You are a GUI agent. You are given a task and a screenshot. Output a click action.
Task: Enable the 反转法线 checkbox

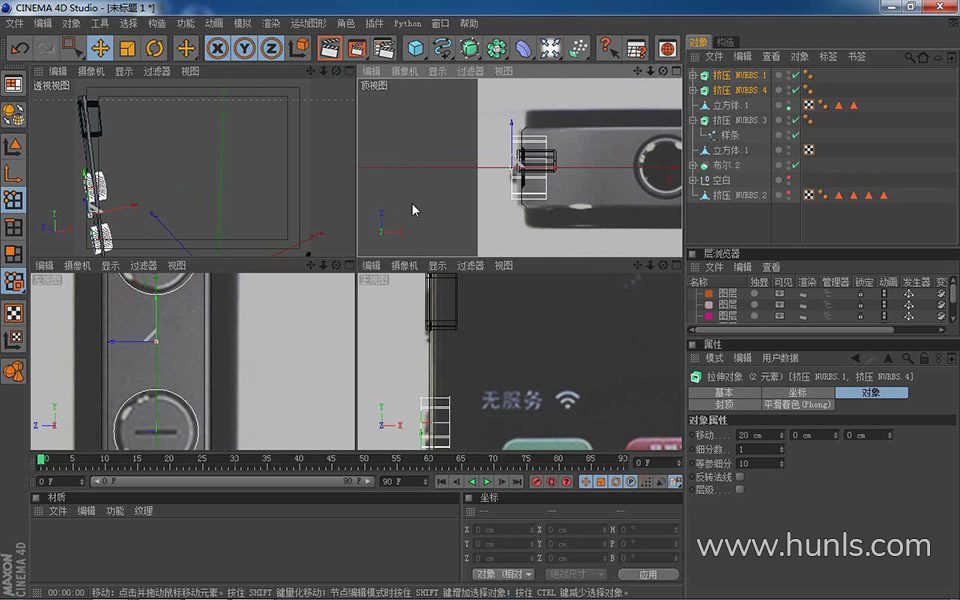(x=740, y=477)
